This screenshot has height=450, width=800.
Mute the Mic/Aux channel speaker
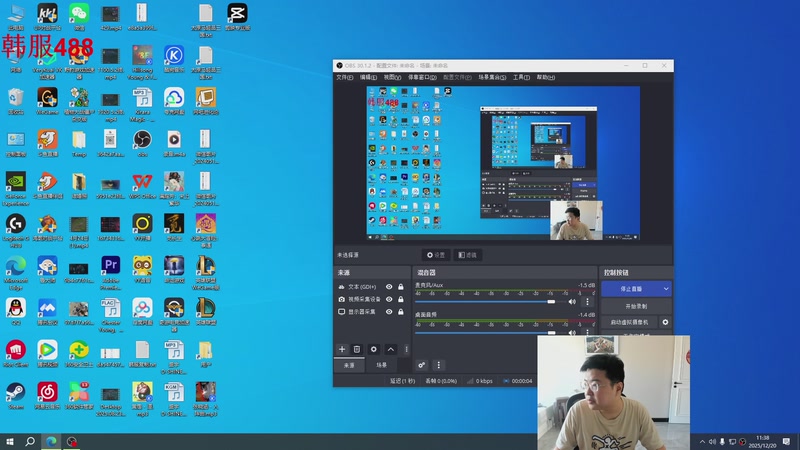click(x=572, y=302)
